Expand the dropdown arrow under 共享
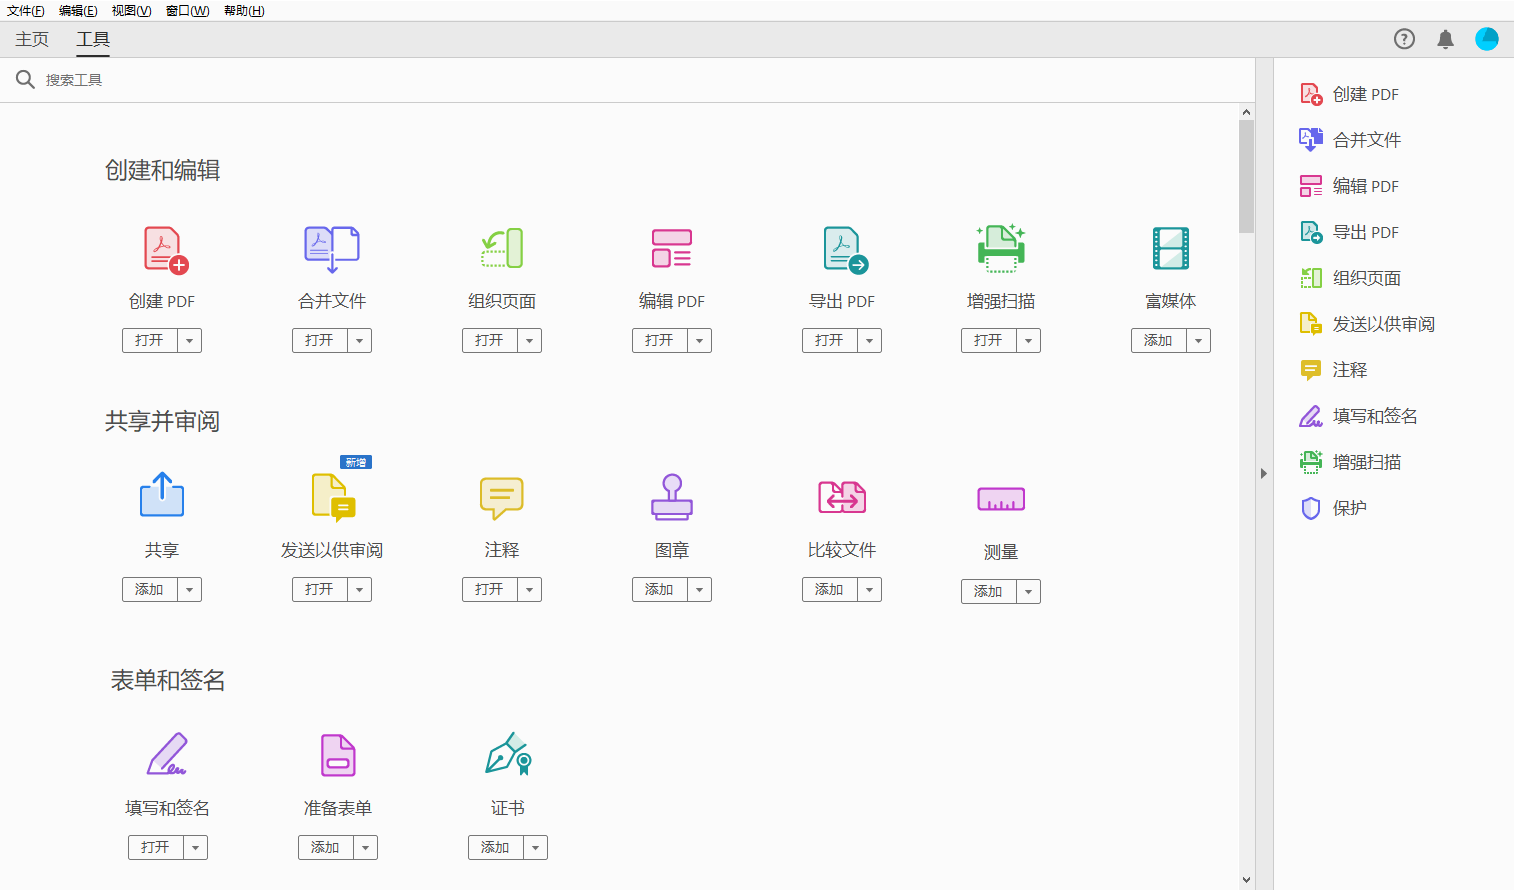Image resolution: width=1520 pixels, height=890 pixels. point(190,590)
